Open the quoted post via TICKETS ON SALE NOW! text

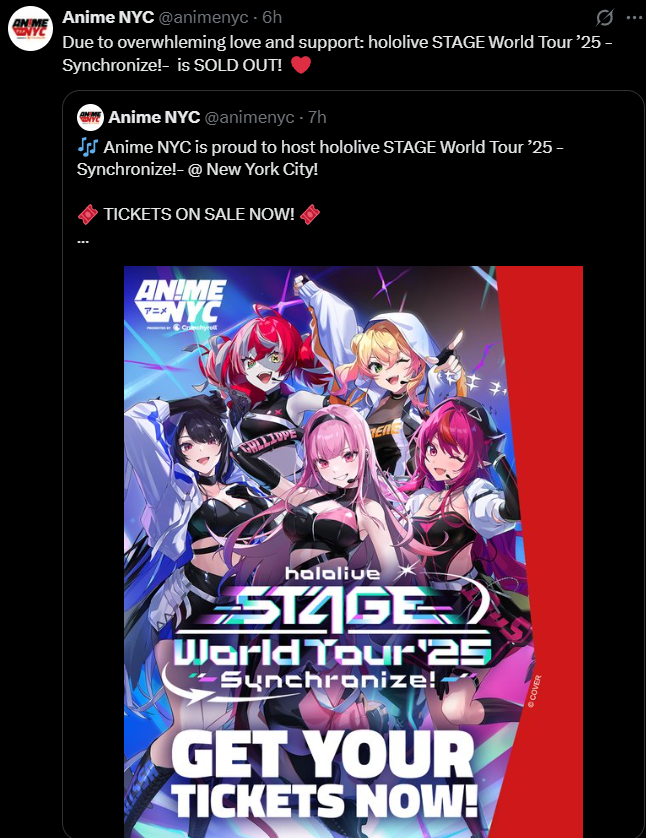[x=199, y=214]
